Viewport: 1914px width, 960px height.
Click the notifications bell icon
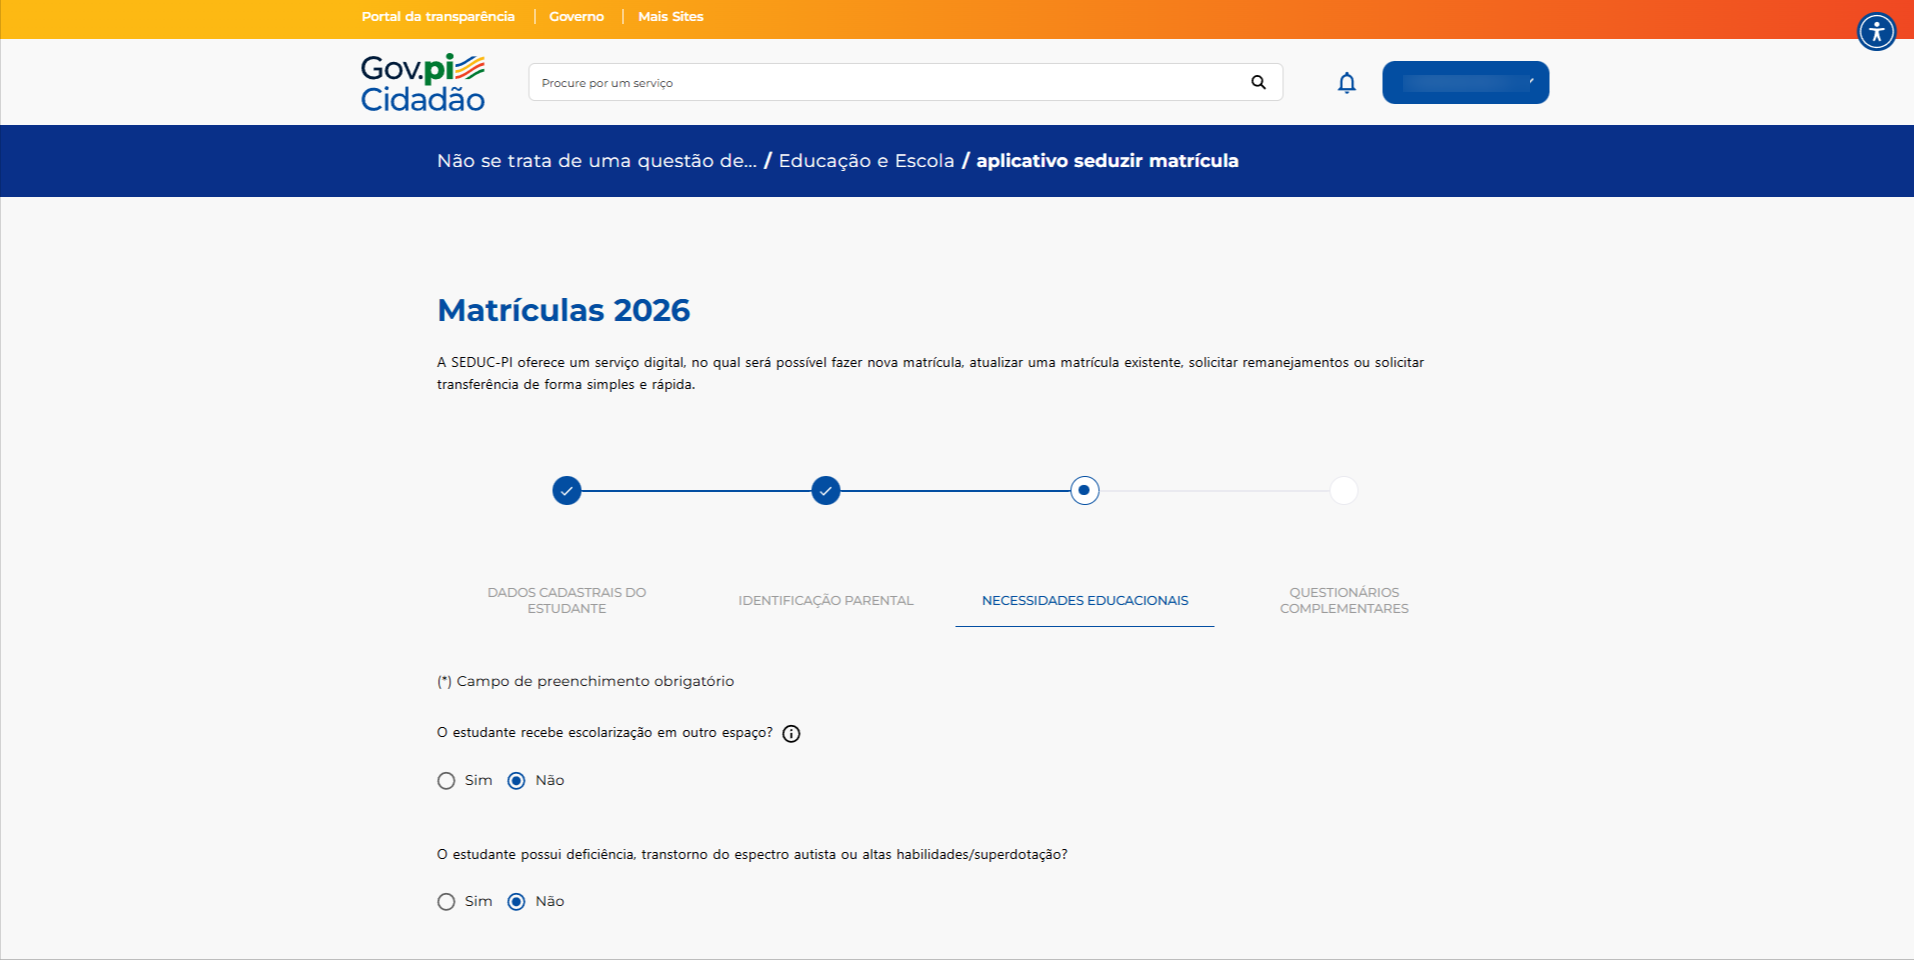coord(1346,83)
